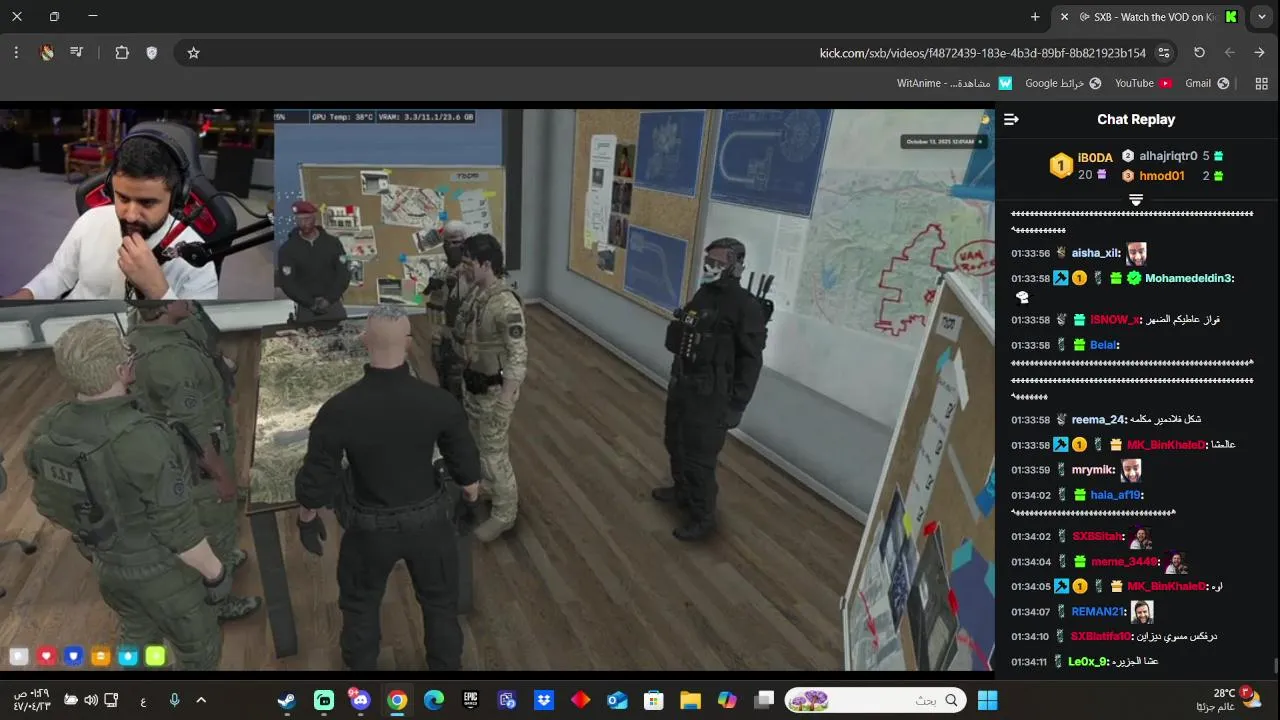Open Microsoft Edge from taskbar
This screenshot has width=1280, height=720.
click(x=434, y=700)
